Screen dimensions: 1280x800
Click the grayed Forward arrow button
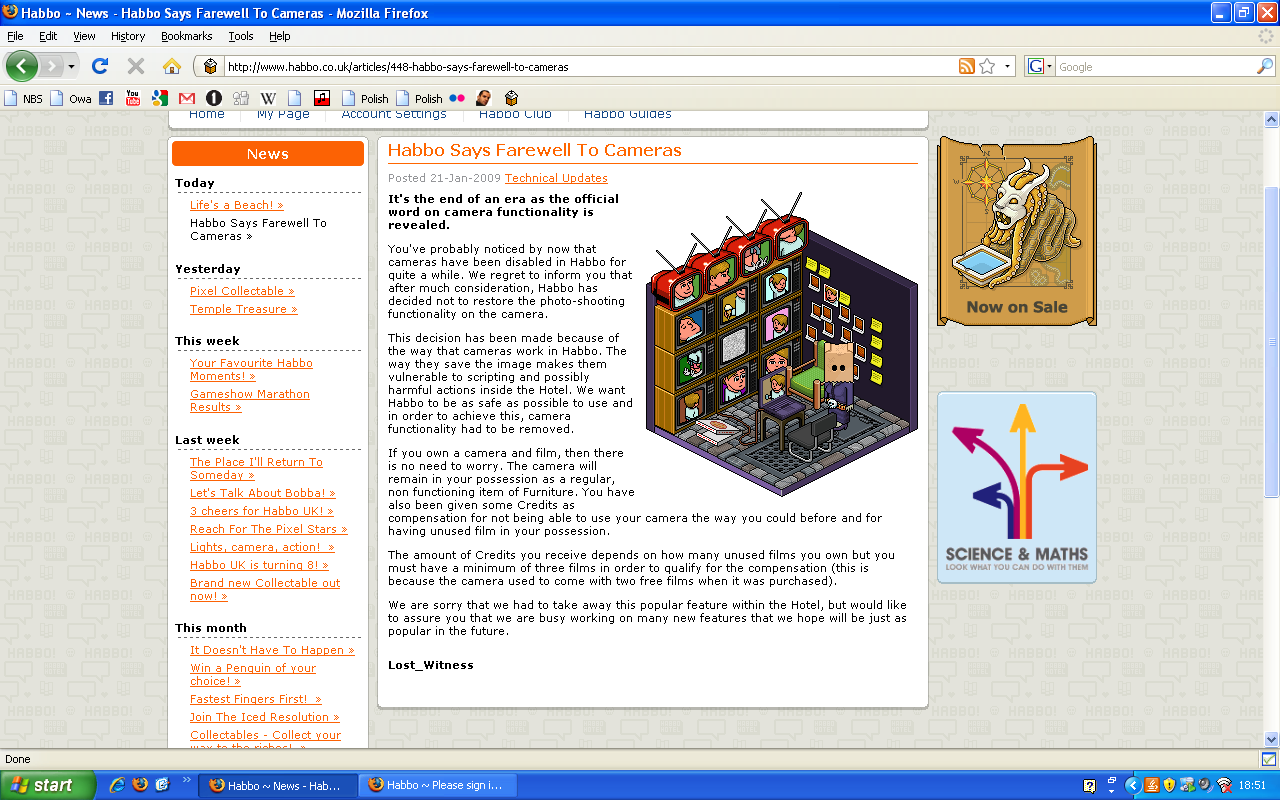pos(51,67)
